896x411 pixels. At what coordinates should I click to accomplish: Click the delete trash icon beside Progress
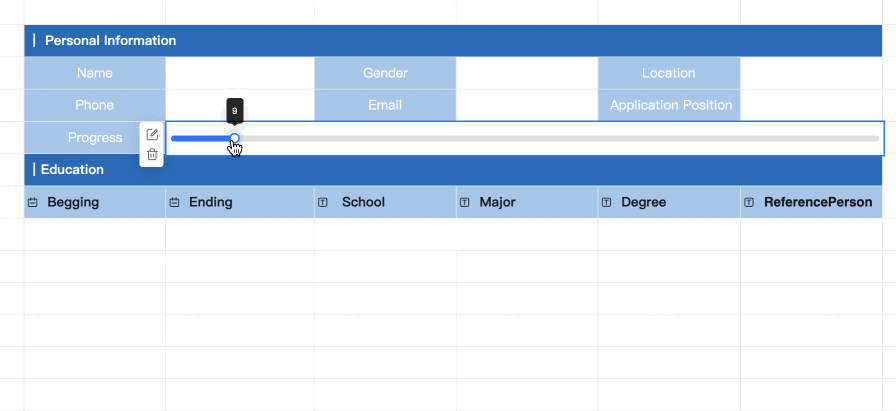[152, 154]
